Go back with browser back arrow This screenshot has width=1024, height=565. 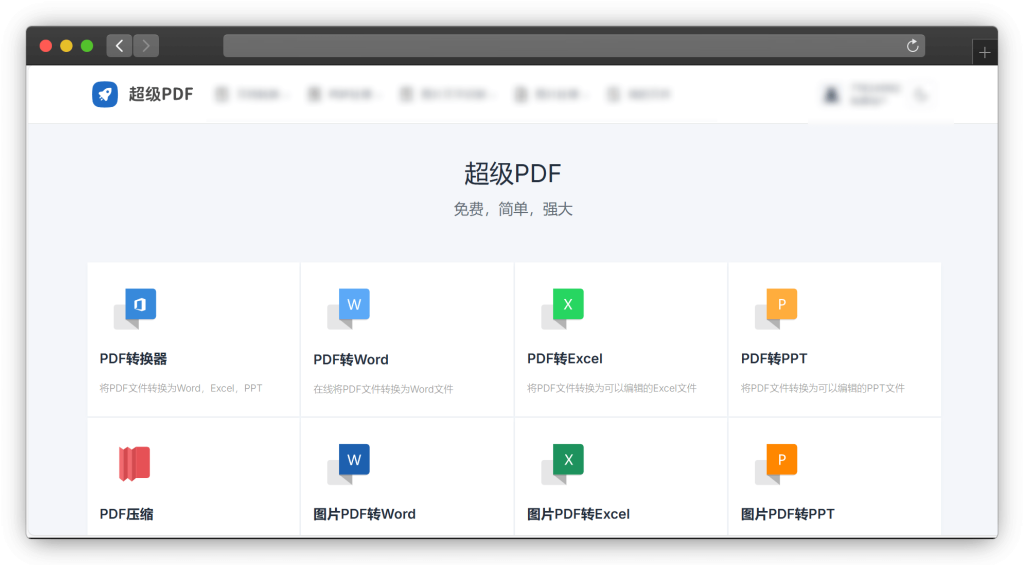[x=120, y=46]
